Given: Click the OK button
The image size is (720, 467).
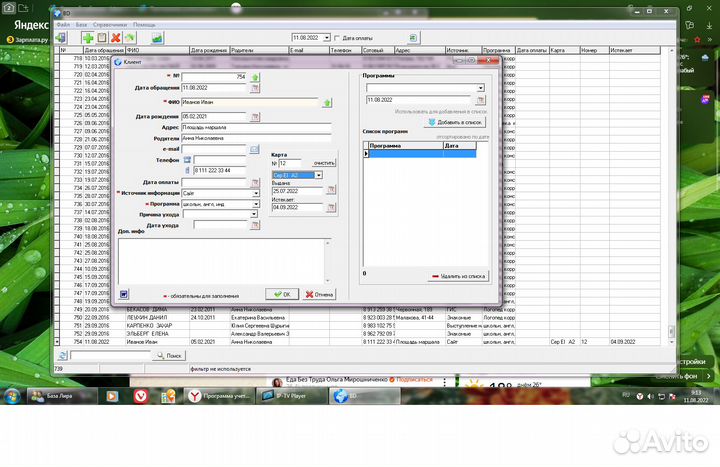Looking at the screenshot, I should 282,294.
